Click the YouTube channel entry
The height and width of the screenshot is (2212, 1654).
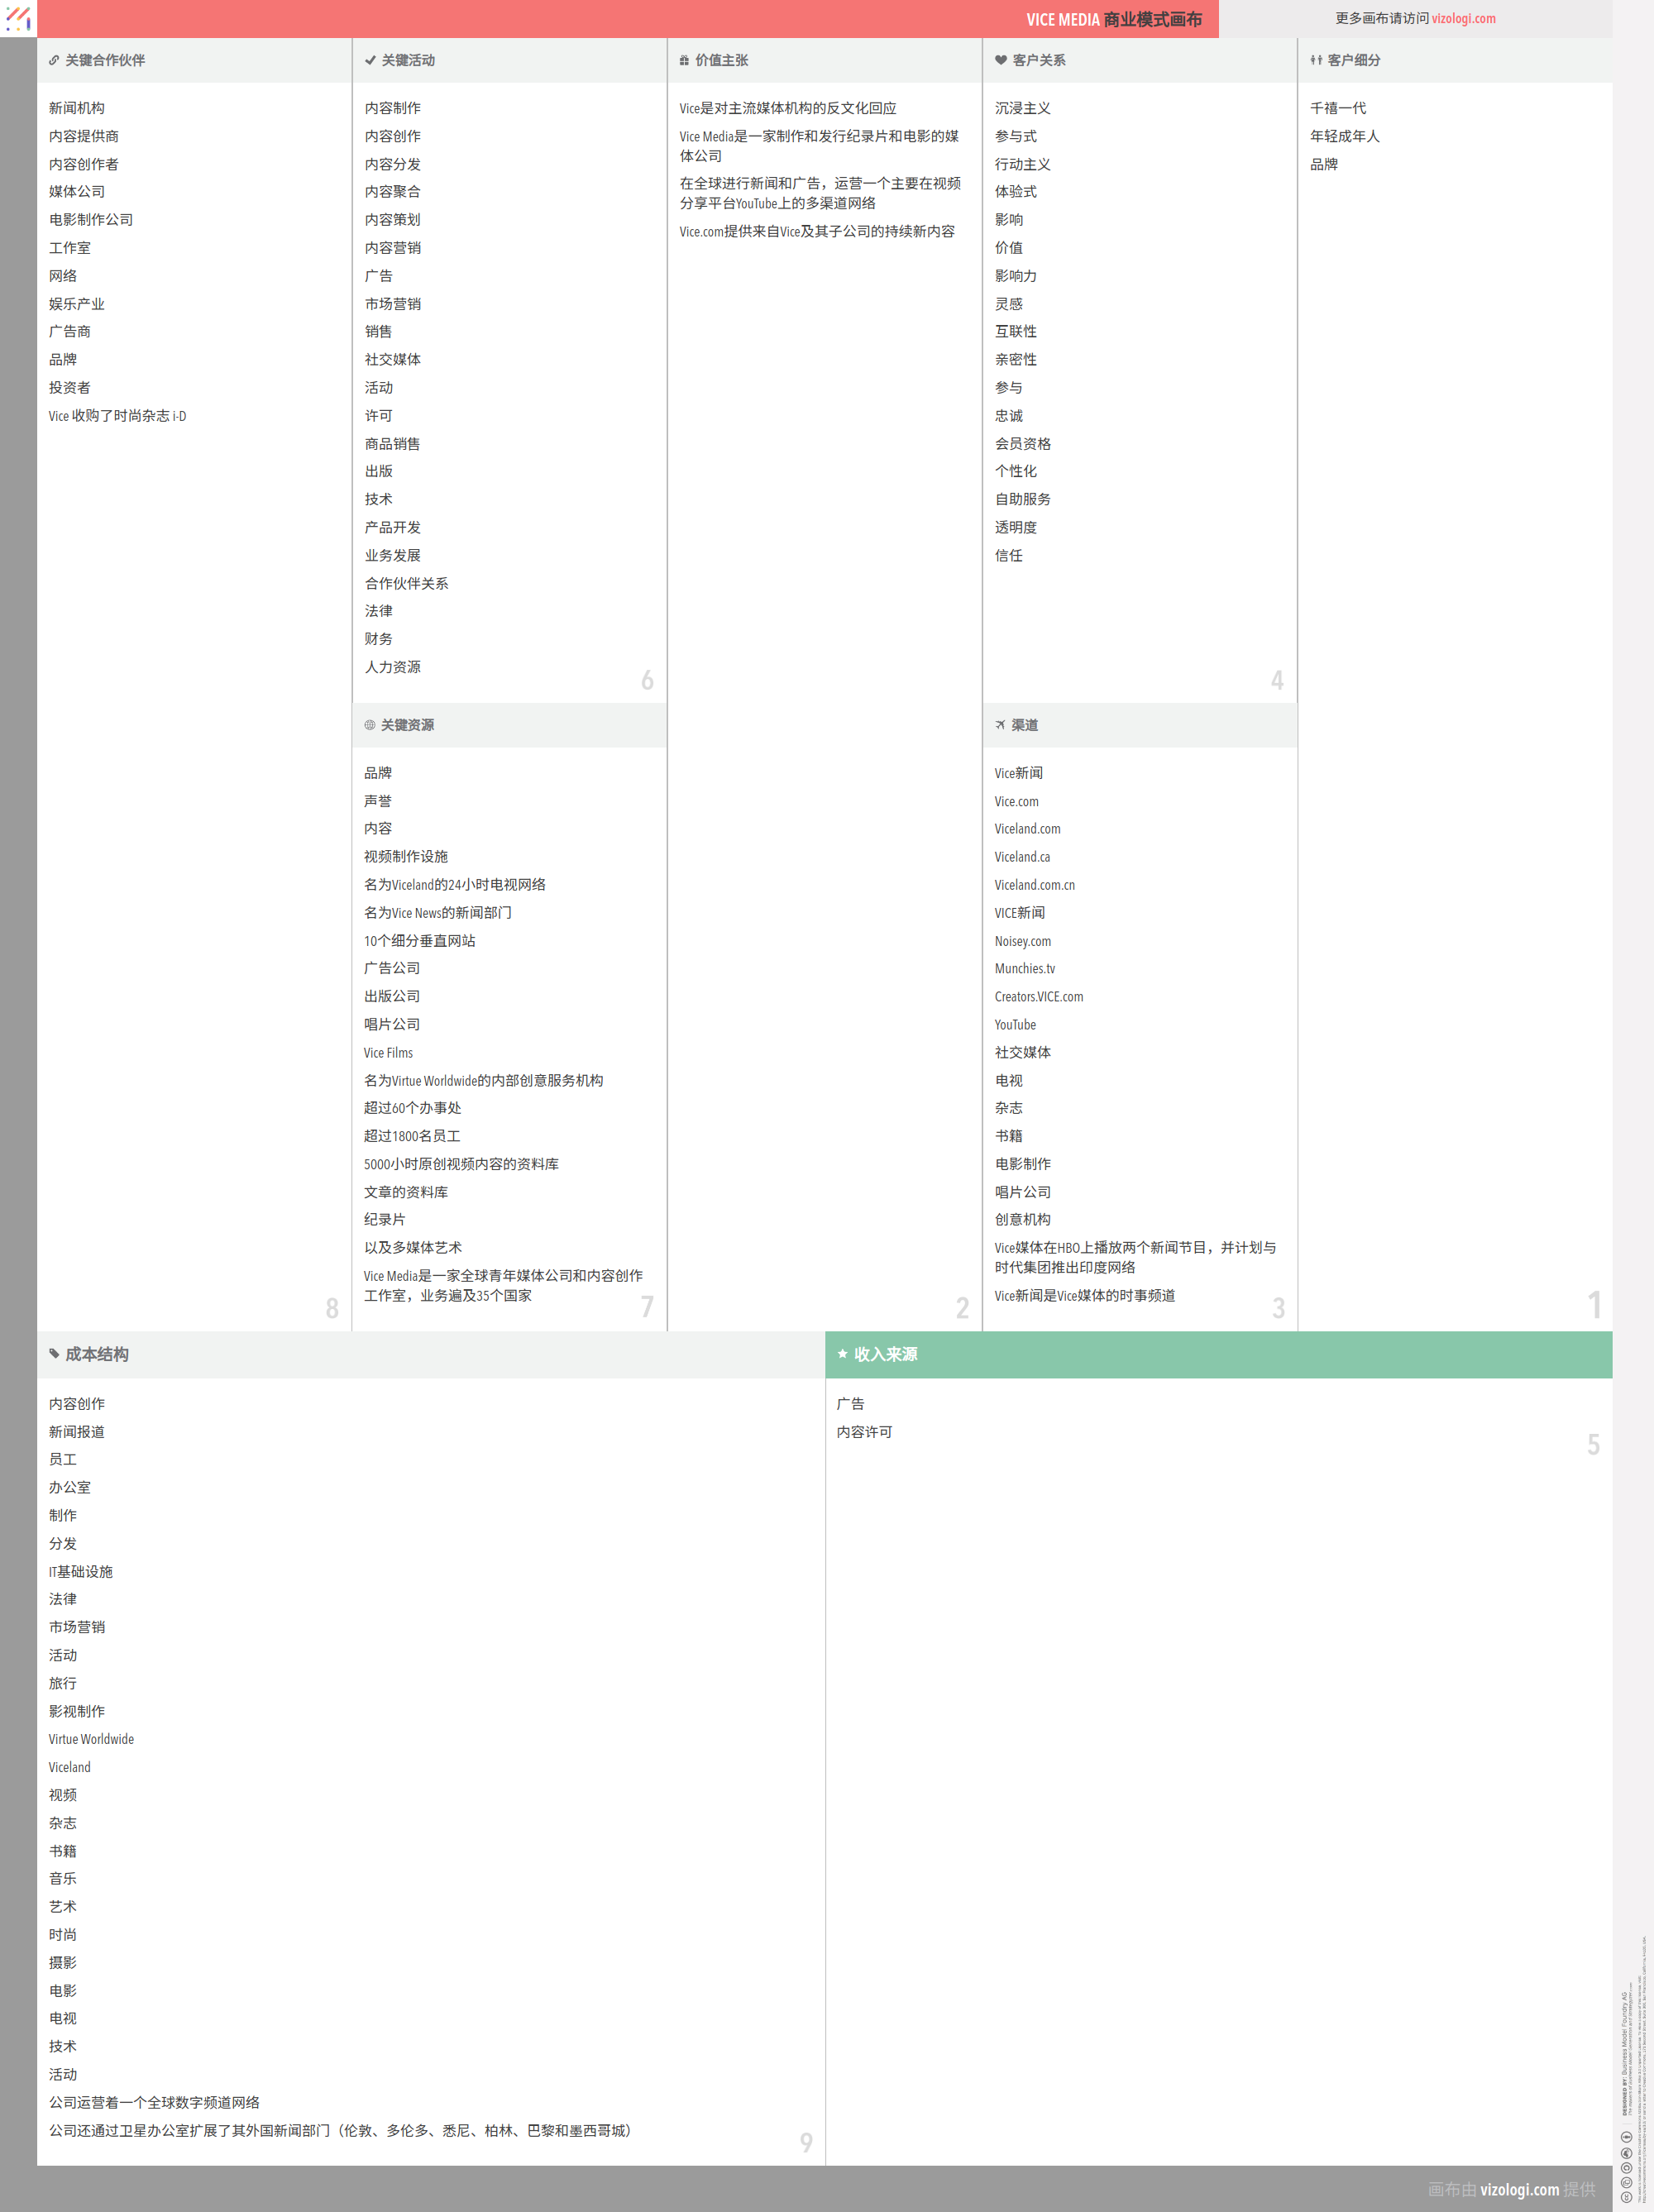point(1015,1025)
